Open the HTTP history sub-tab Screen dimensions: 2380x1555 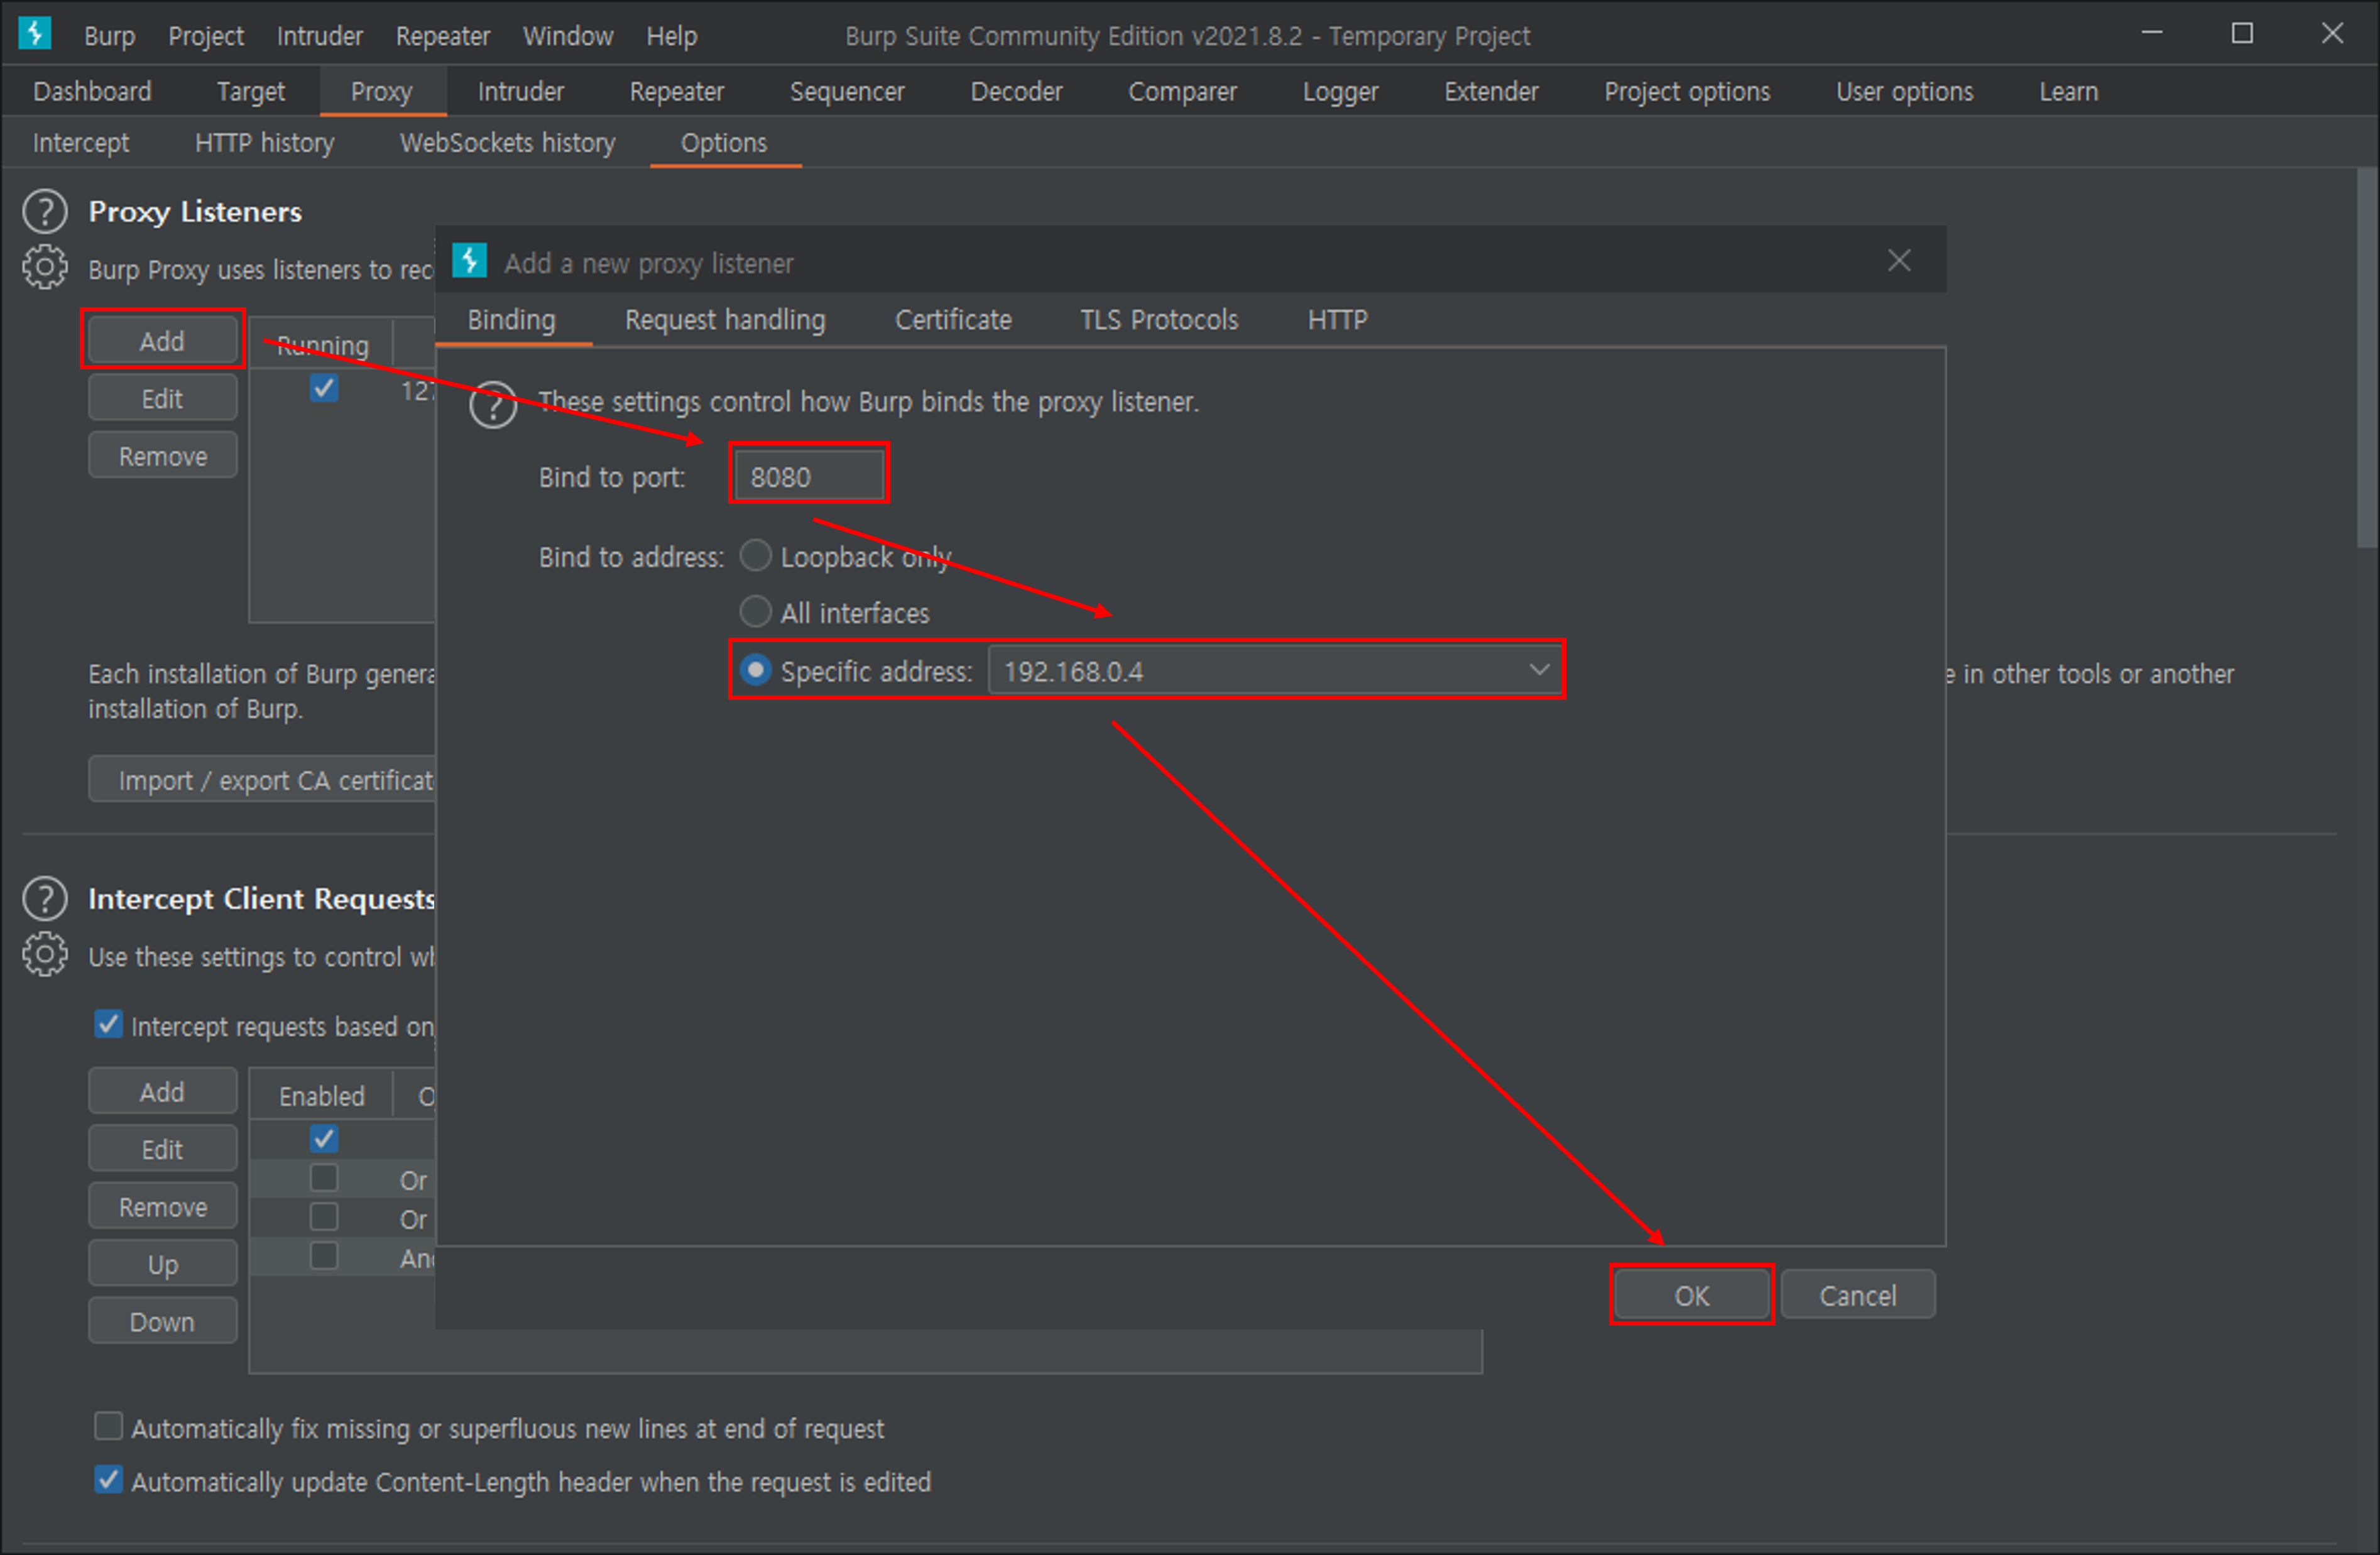[x=264, y=143]
